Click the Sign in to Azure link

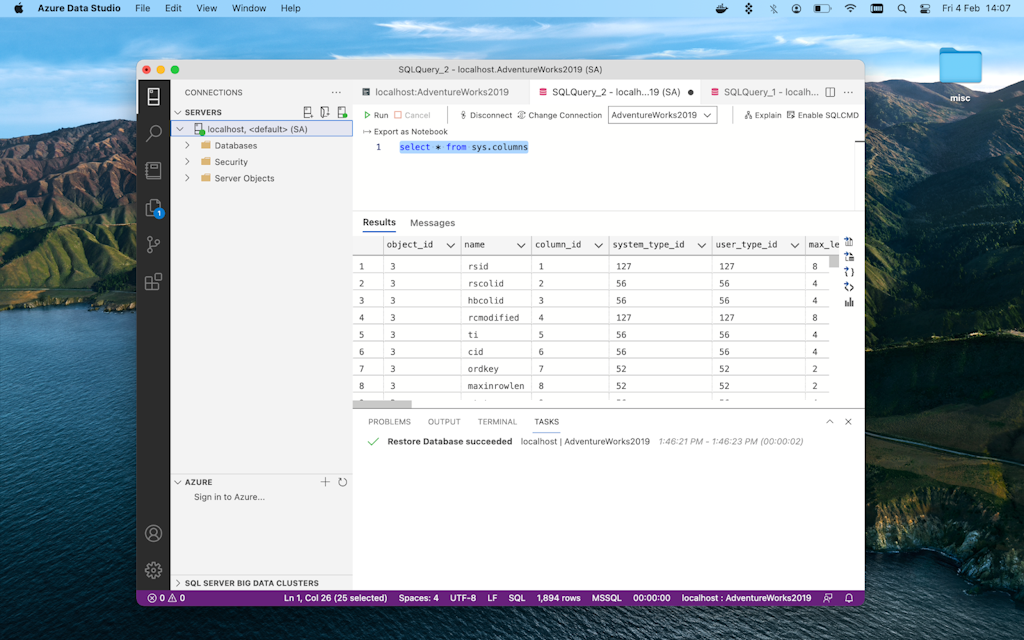pyautogui.click(x=229, y=497)
